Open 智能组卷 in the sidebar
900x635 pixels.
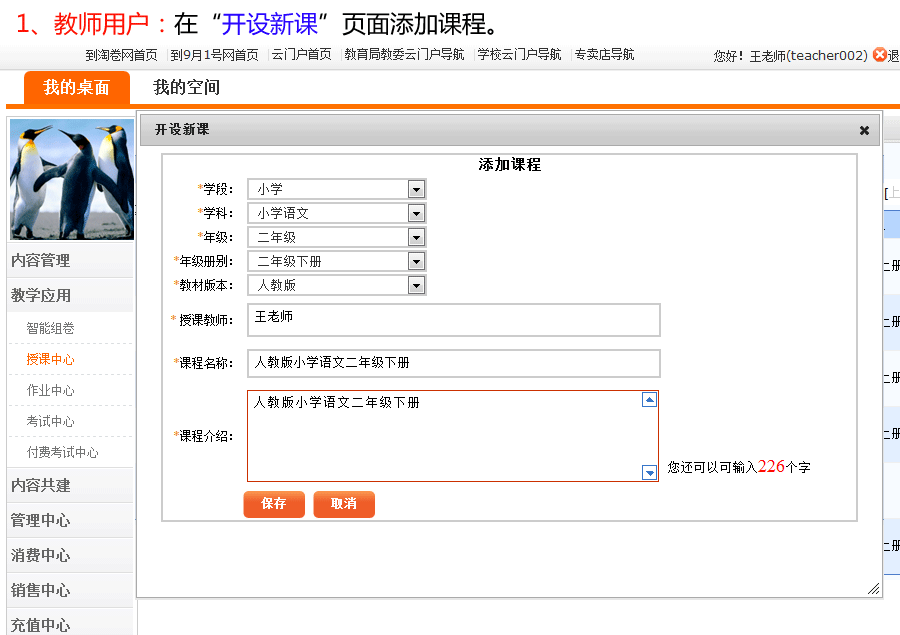coord(50,328)
